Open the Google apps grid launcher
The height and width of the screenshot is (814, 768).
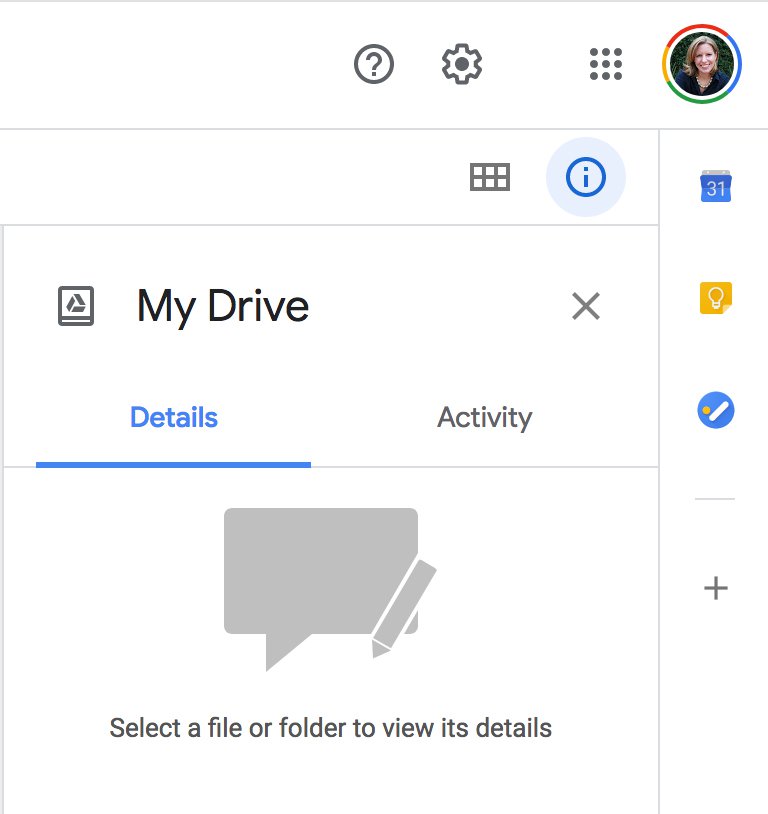pyautogui.click(x=606, y=65)
